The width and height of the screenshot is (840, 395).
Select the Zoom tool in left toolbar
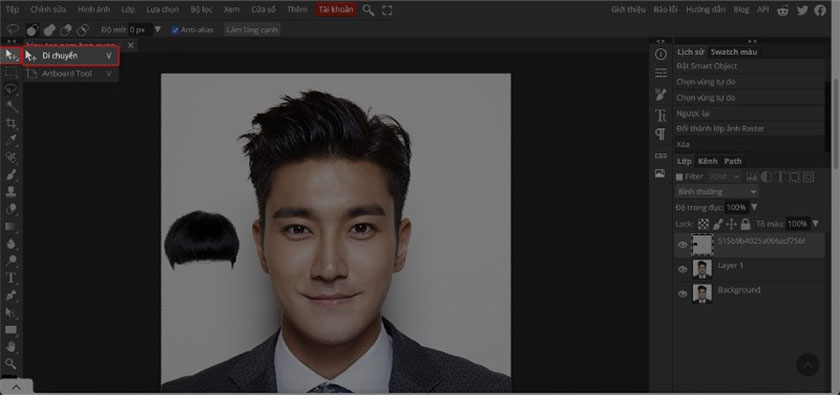click(x=11, y=363)
